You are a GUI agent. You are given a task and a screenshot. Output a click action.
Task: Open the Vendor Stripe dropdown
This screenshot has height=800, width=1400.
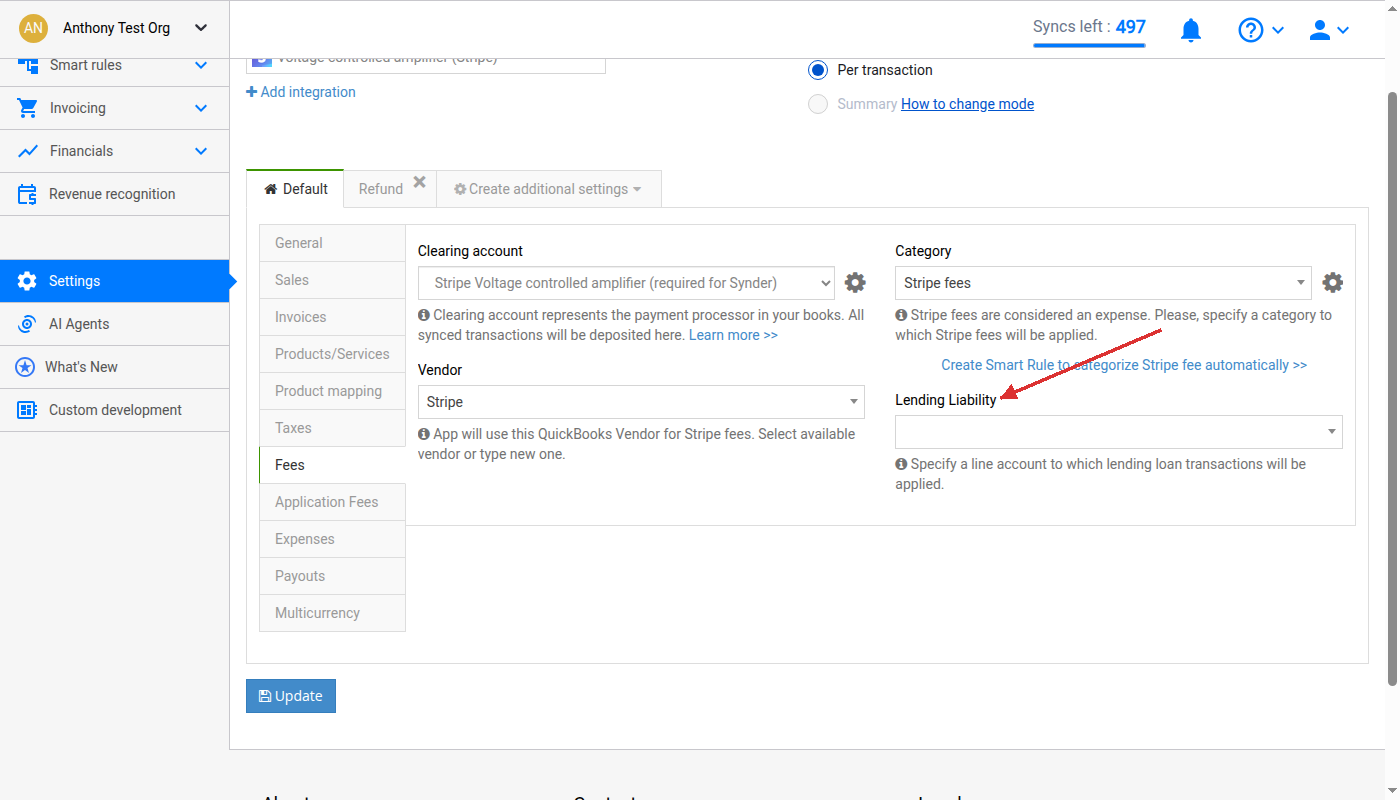[641, 402]
